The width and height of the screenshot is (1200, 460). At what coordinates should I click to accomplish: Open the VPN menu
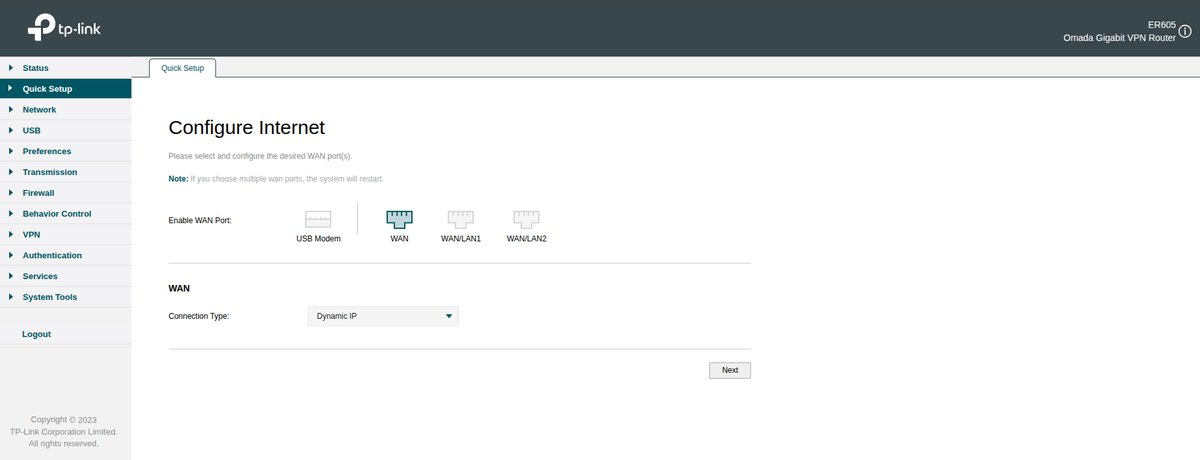[65, 234]
